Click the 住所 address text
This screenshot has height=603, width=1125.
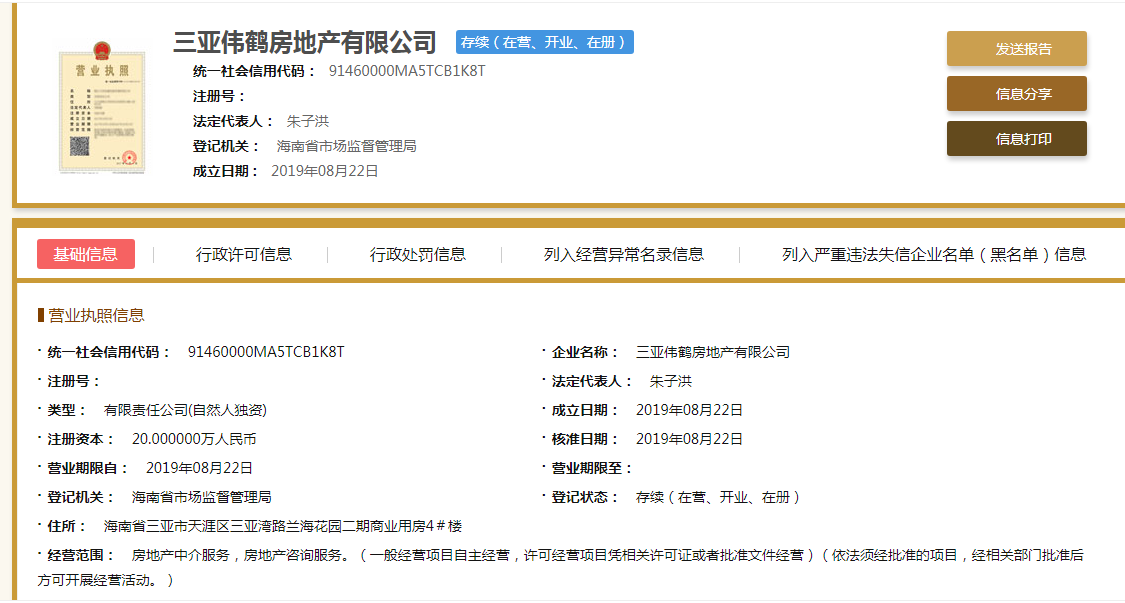[283, 526]
